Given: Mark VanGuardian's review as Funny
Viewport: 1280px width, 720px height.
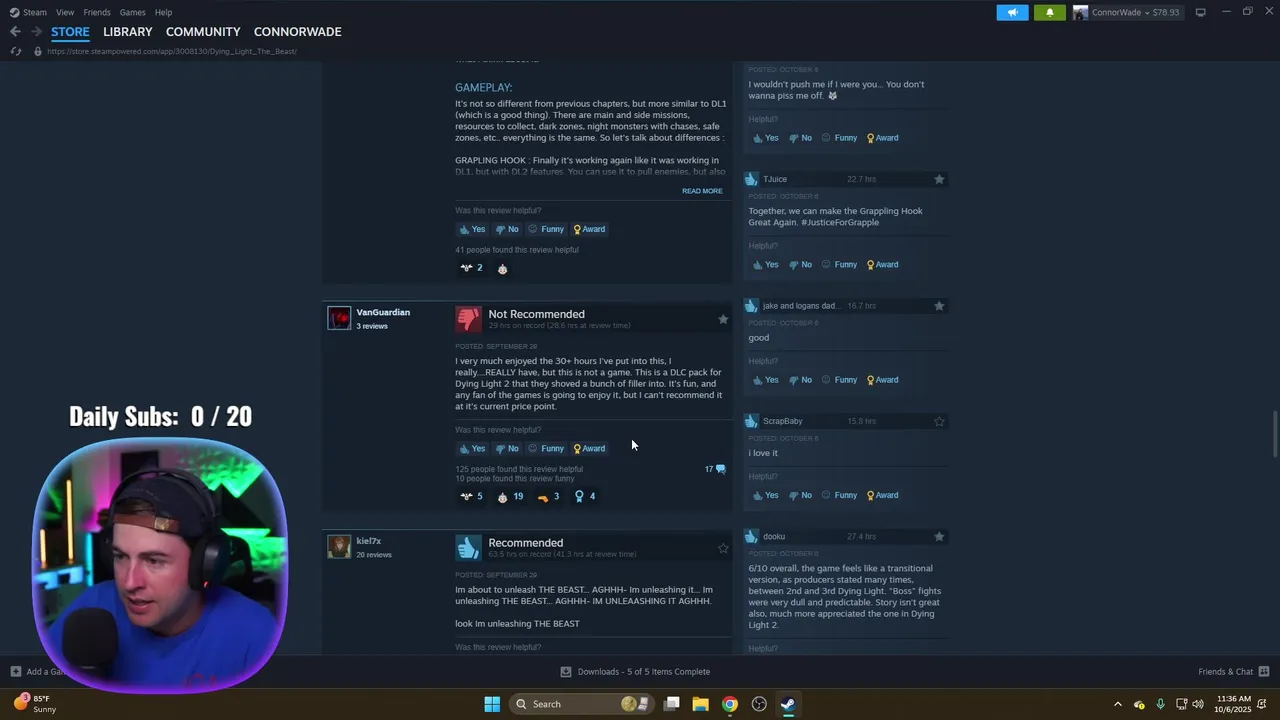Looking at the screenshot, I should tap(546, 448).
